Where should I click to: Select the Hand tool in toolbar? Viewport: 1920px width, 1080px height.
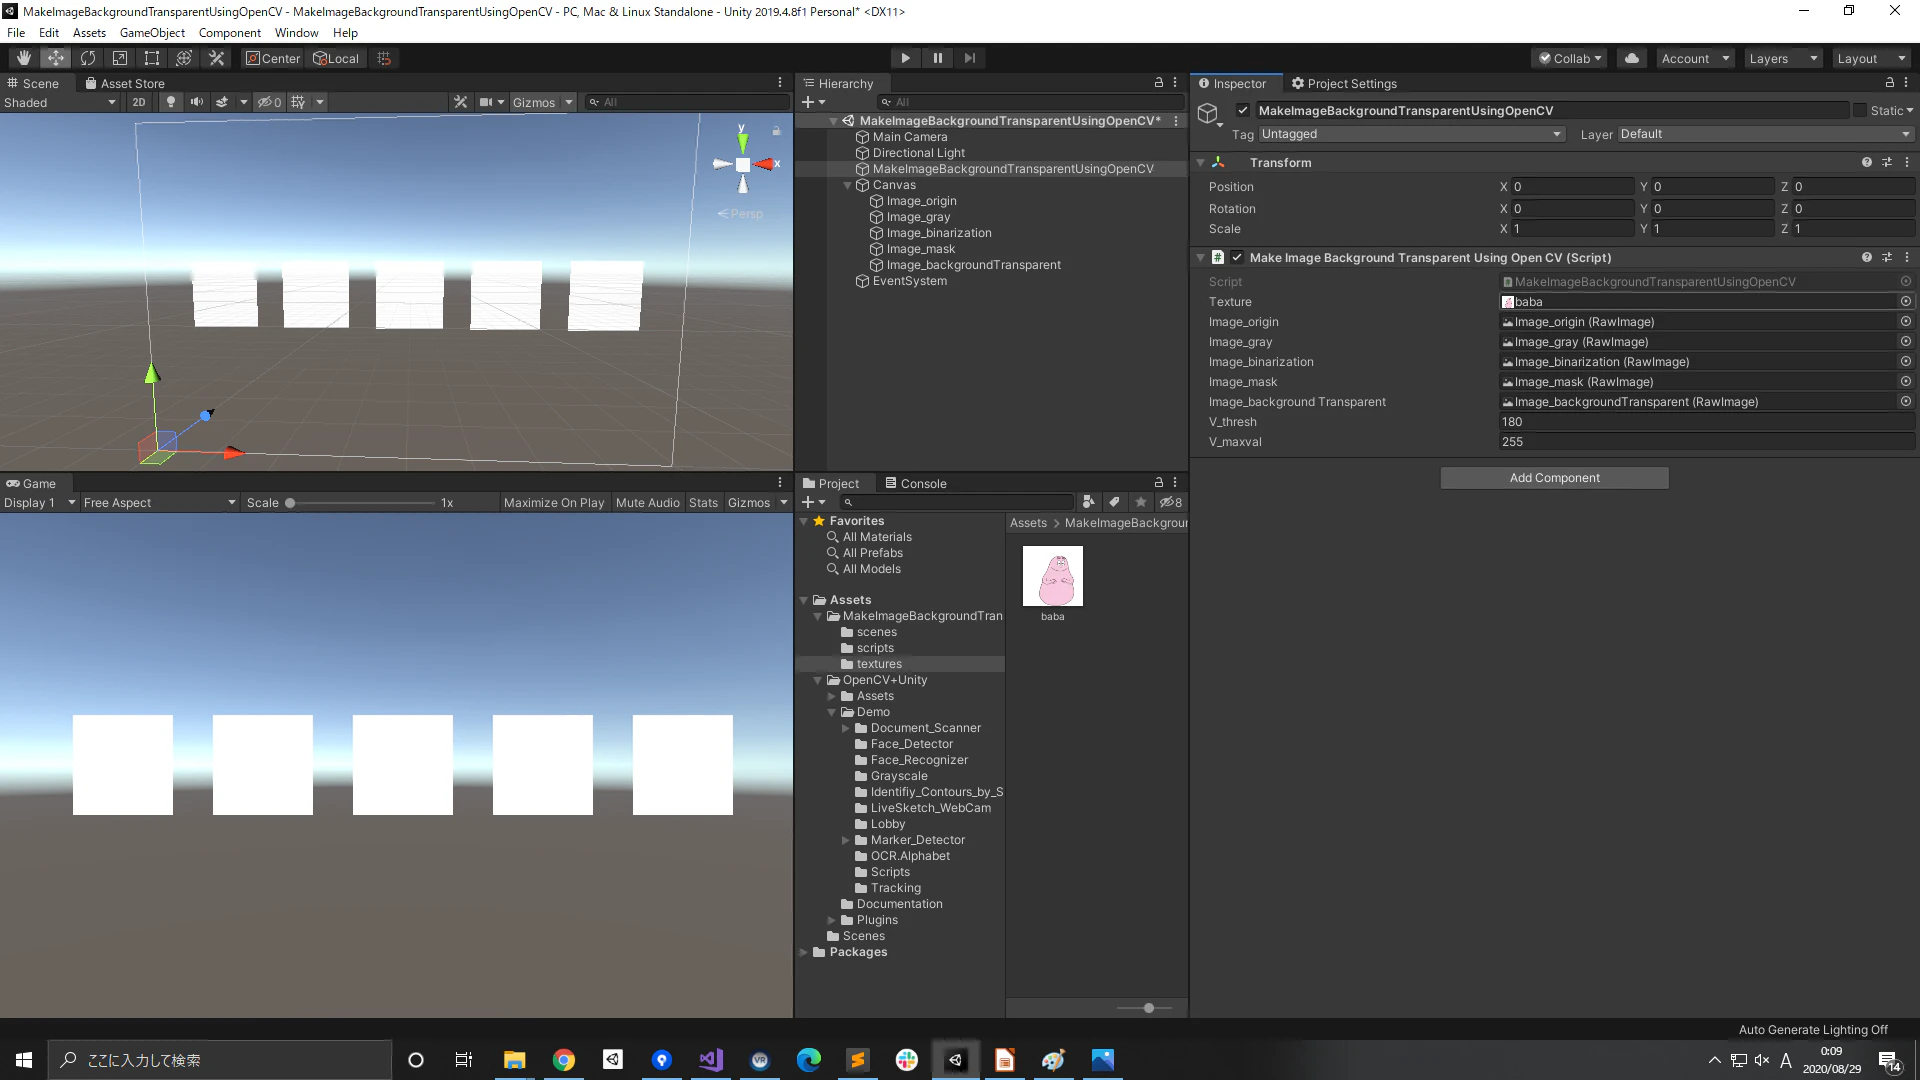tap(23, 58)
